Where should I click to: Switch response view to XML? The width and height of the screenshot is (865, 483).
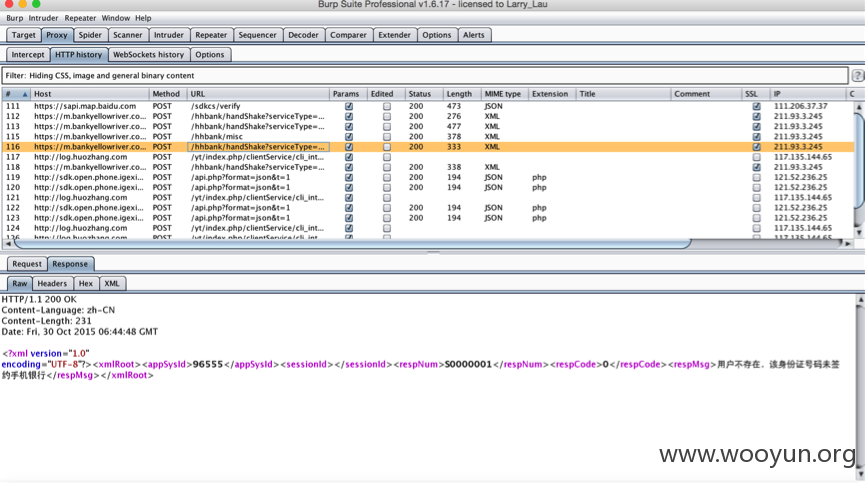point(112,283)
